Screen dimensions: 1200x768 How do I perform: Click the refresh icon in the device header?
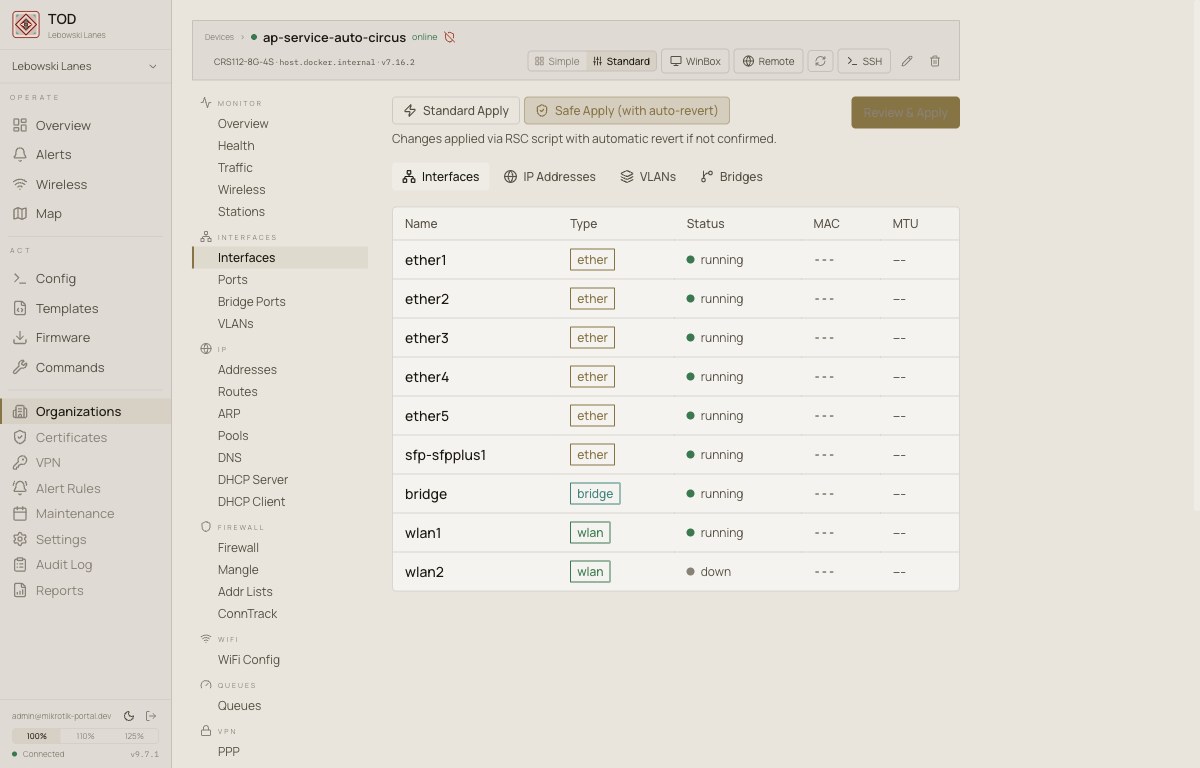[820, 60]
